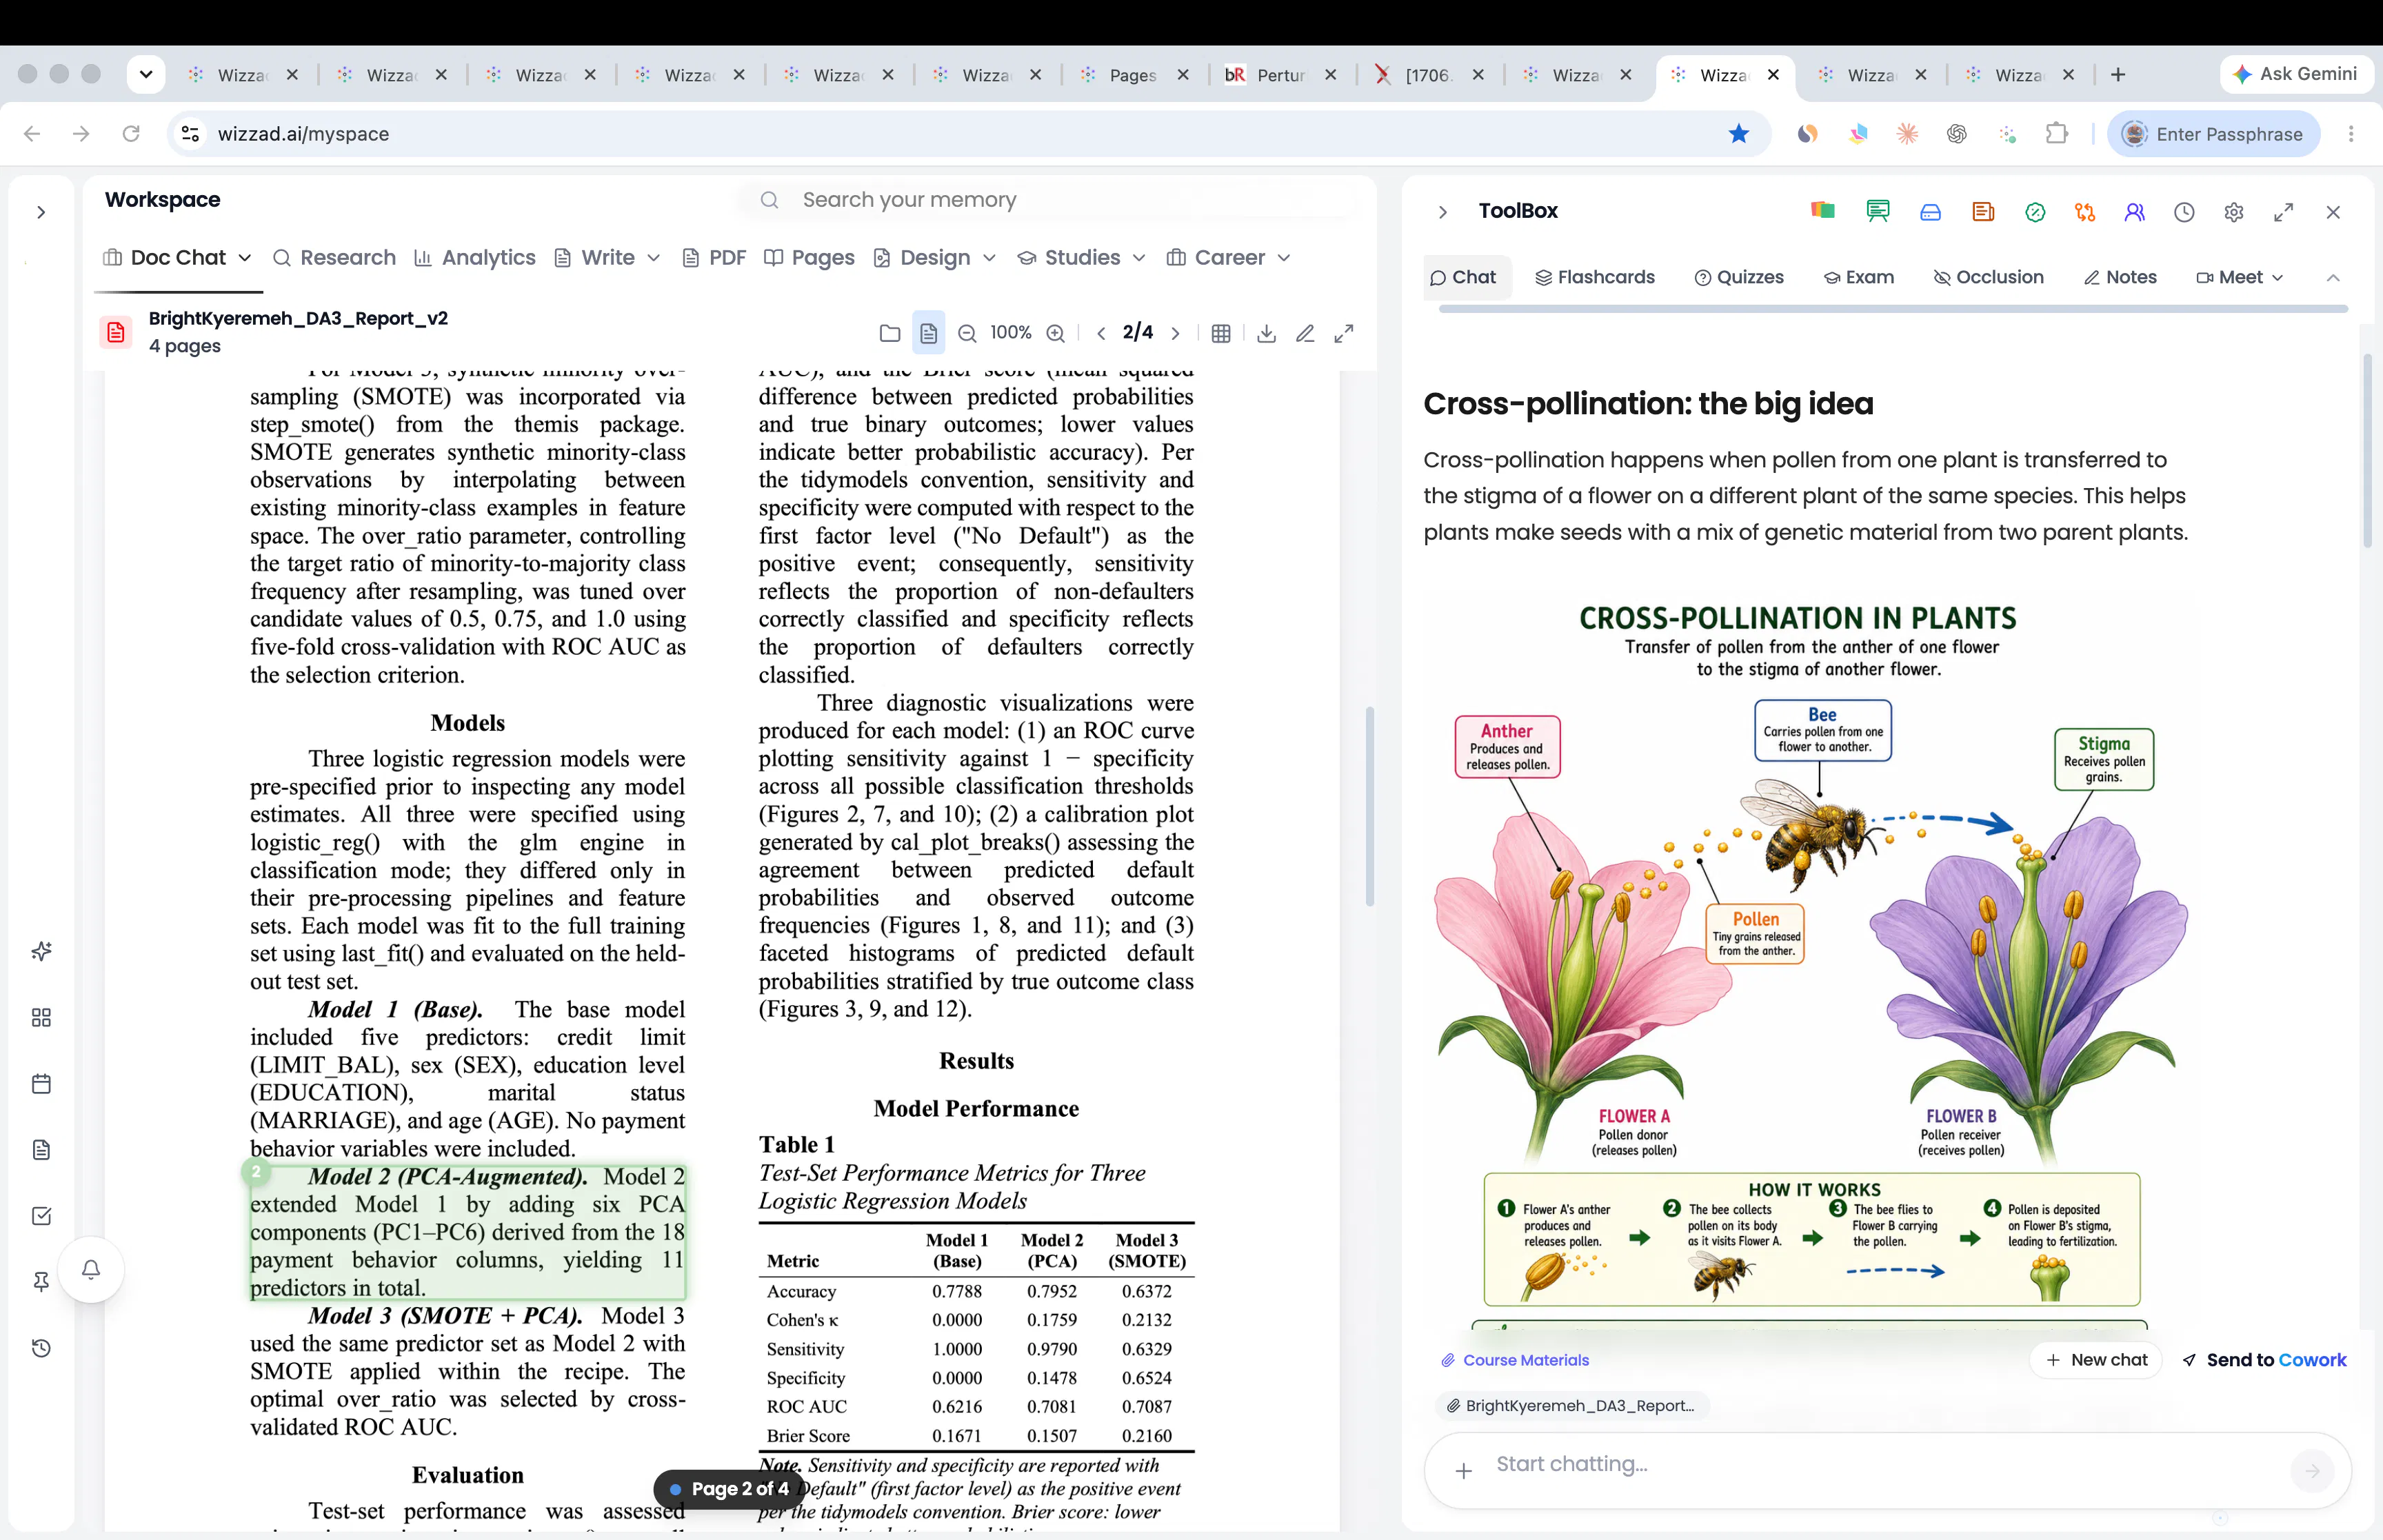Click the Ask Gemini button

click(2295, 74)
